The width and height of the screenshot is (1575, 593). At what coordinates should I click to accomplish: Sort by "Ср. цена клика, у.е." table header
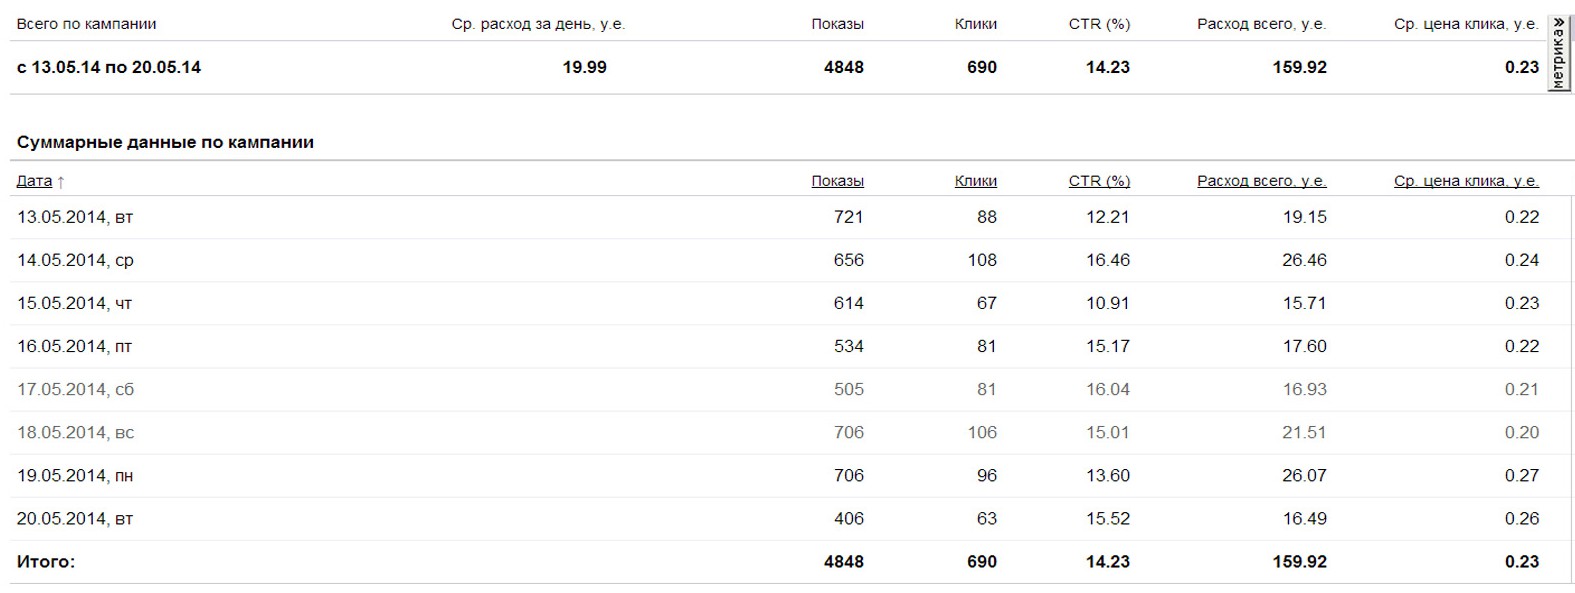[x=1465, y=181]
